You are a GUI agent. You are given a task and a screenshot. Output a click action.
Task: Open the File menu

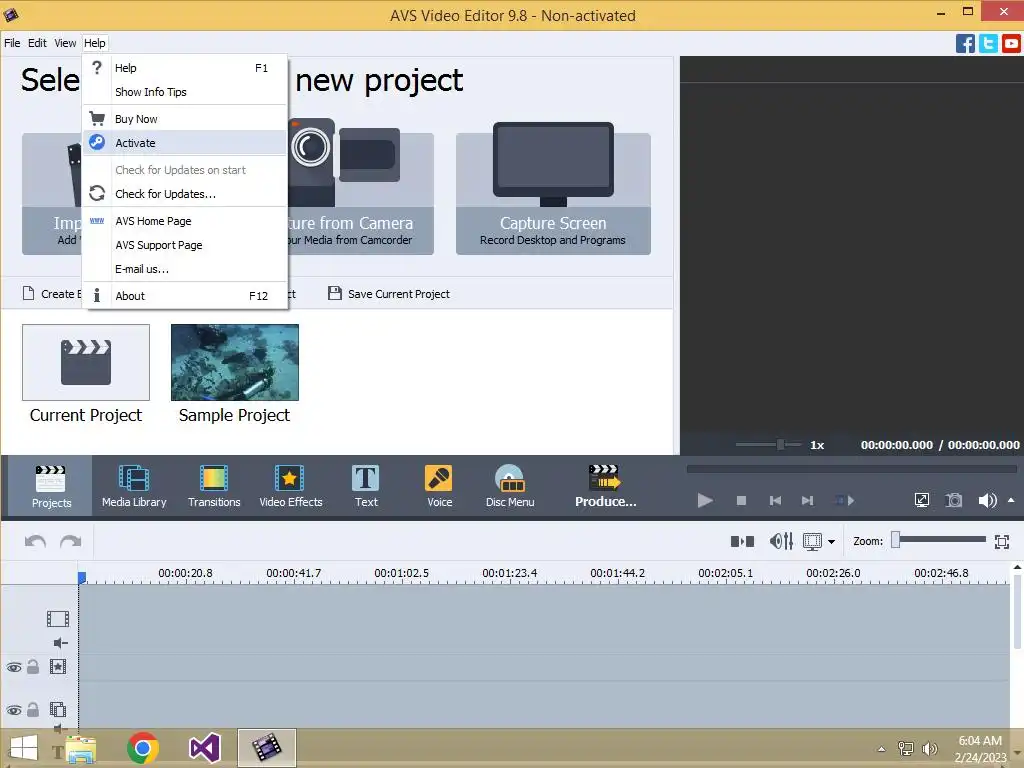point(12,43)
